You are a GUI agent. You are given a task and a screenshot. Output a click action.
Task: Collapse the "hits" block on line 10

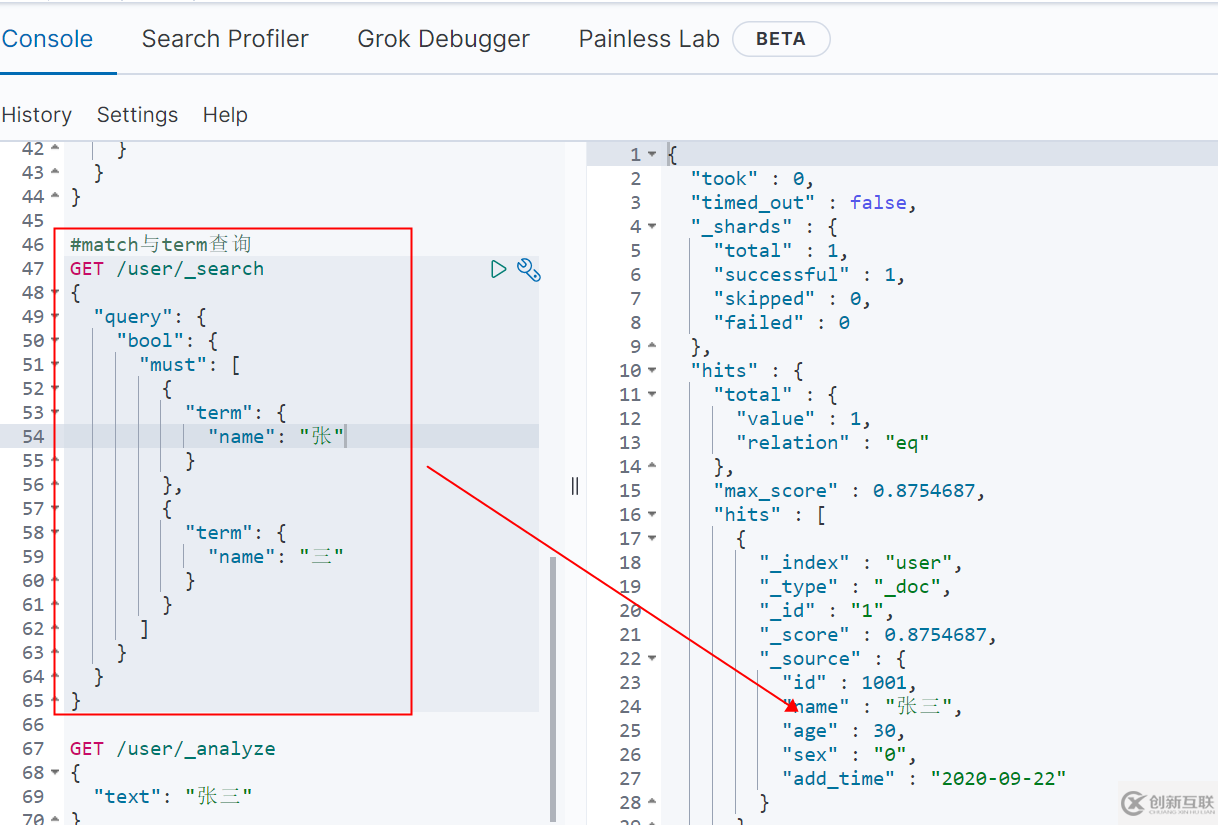pos(652,371)
